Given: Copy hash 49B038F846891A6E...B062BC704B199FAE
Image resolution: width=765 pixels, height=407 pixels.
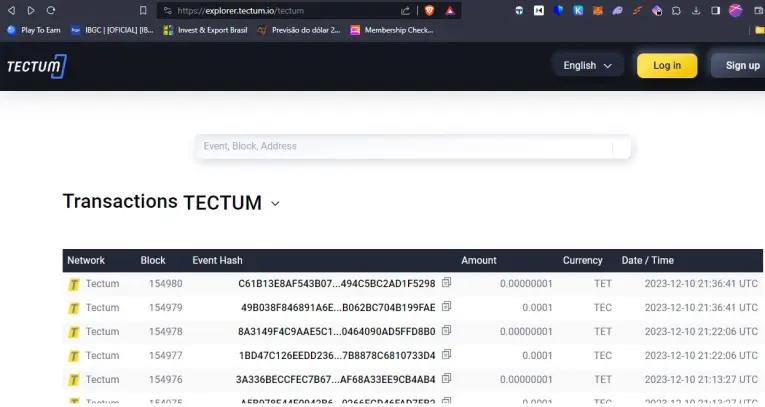Looking at the screenshot, I should (x=446, y=306).
